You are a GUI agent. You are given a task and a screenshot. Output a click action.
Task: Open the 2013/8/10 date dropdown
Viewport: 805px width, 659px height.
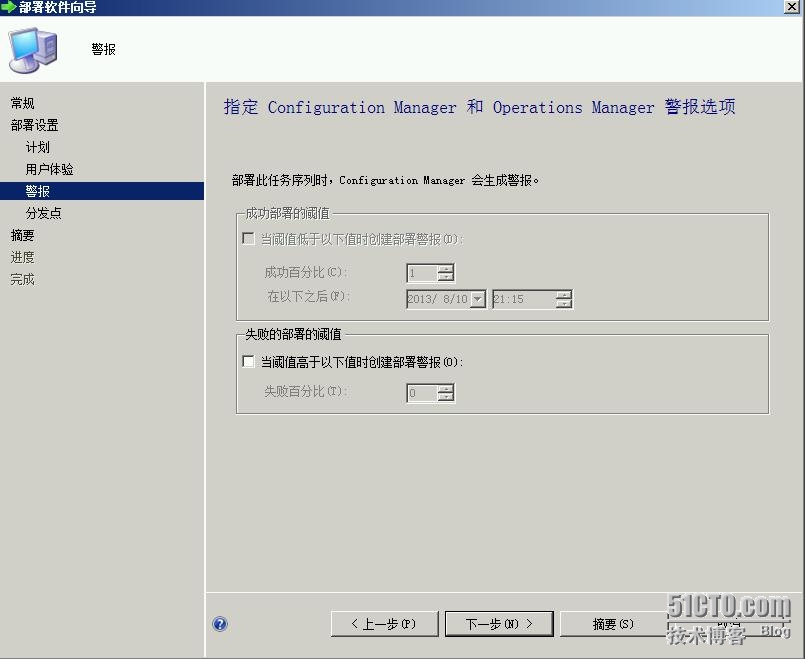(478, 299)
